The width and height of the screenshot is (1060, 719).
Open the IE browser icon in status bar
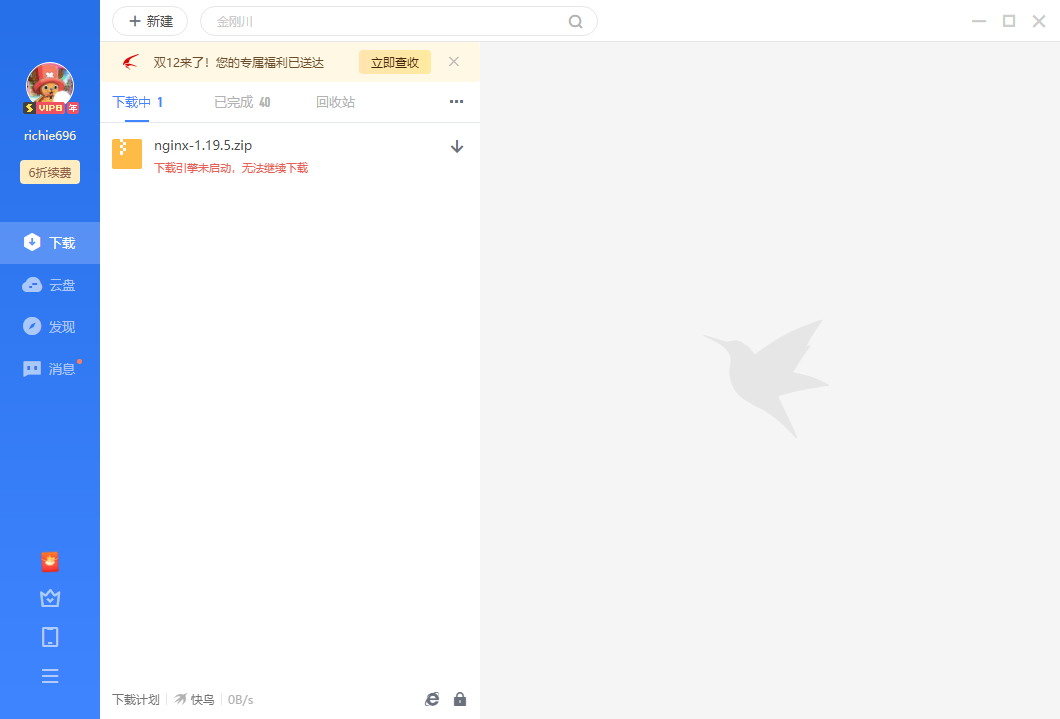pos(432,699)
